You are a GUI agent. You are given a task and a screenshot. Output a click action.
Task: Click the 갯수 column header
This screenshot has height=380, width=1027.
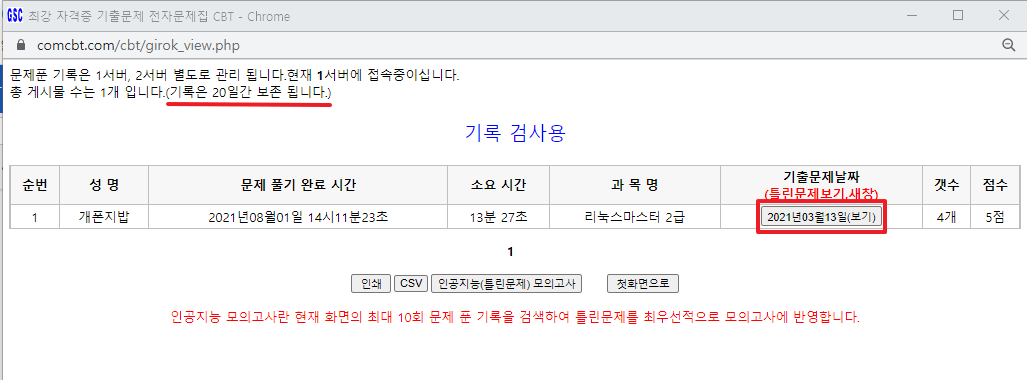click(x=947, y=185)
